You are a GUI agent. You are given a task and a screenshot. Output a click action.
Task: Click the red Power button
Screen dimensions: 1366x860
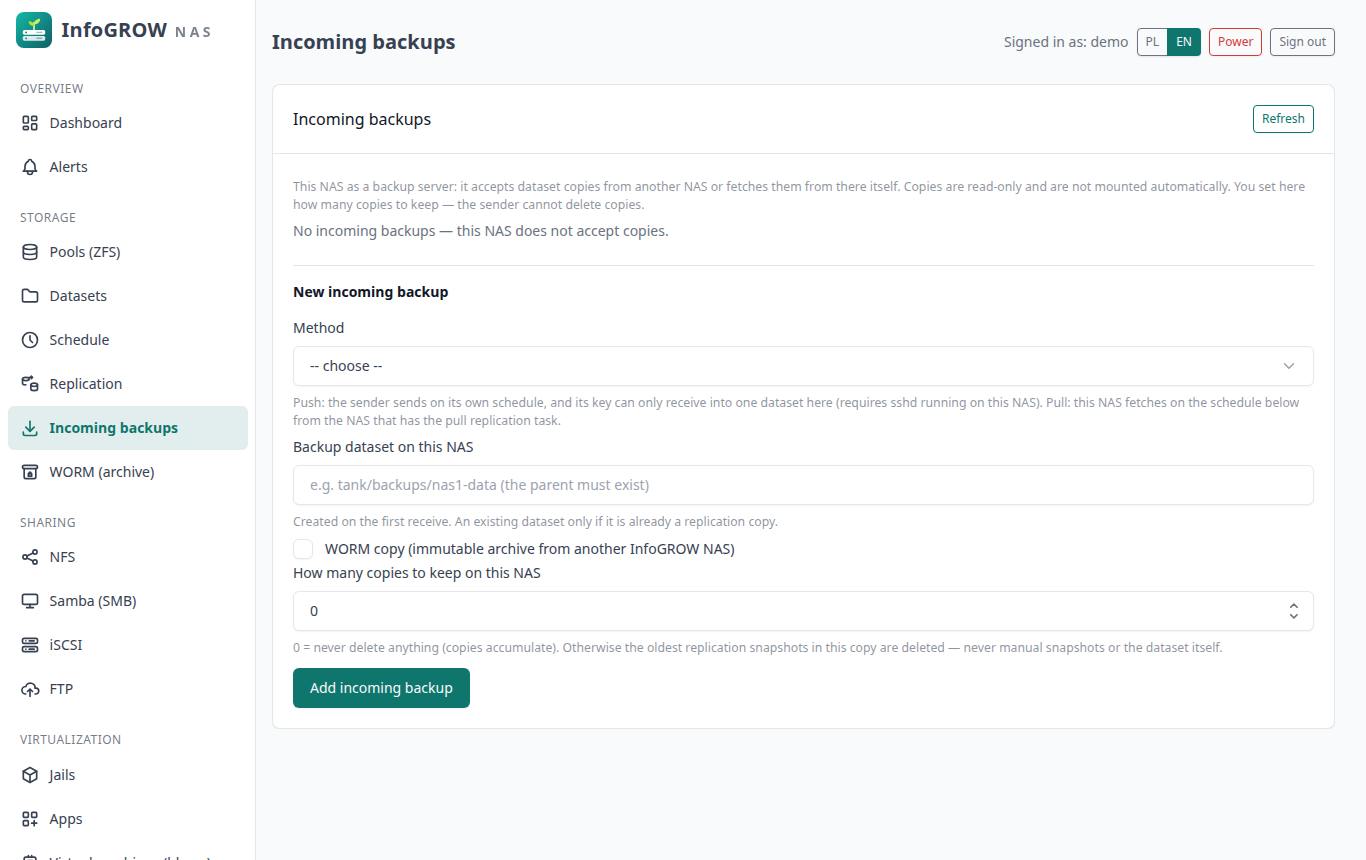1235,42
